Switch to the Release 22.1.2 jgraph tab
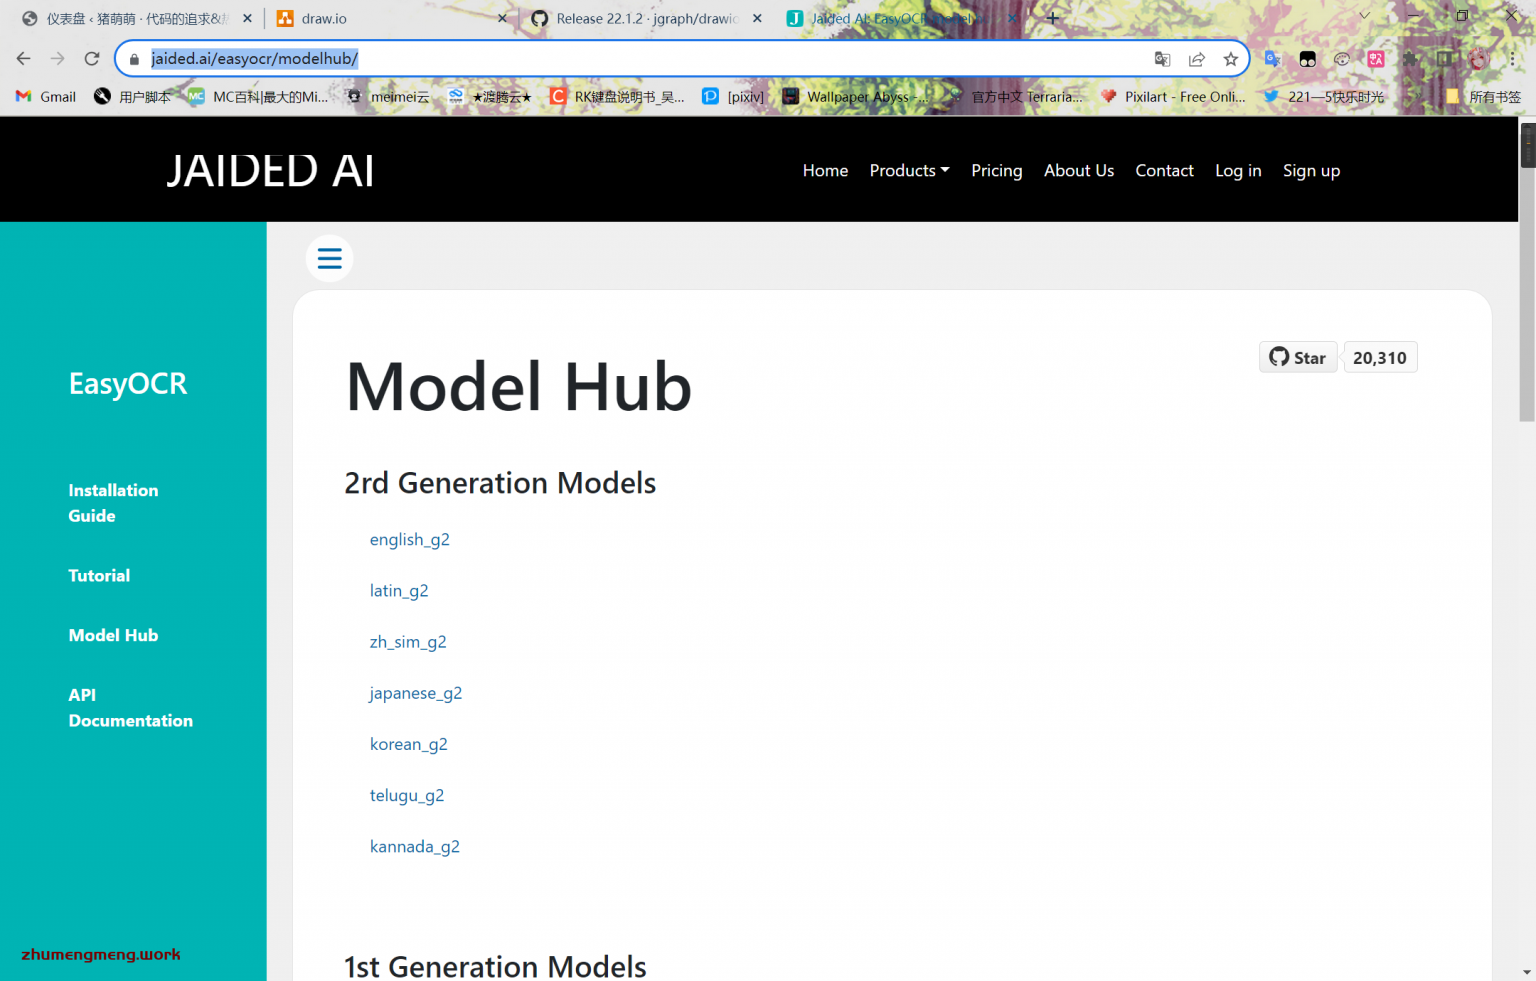The height and width of the screenshot is (981, 1536). [648, 18]
